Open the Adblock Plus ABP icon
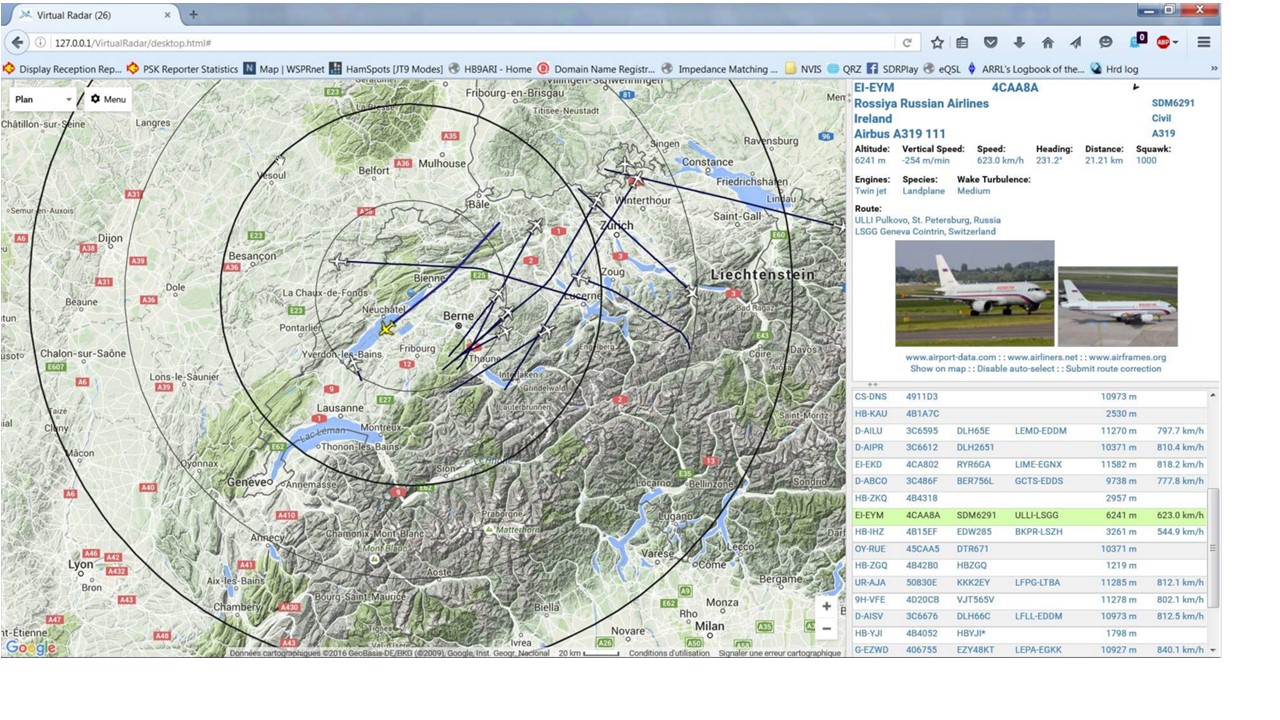This screenshot has width=1280, height=720. click(x=1163, y=43)
